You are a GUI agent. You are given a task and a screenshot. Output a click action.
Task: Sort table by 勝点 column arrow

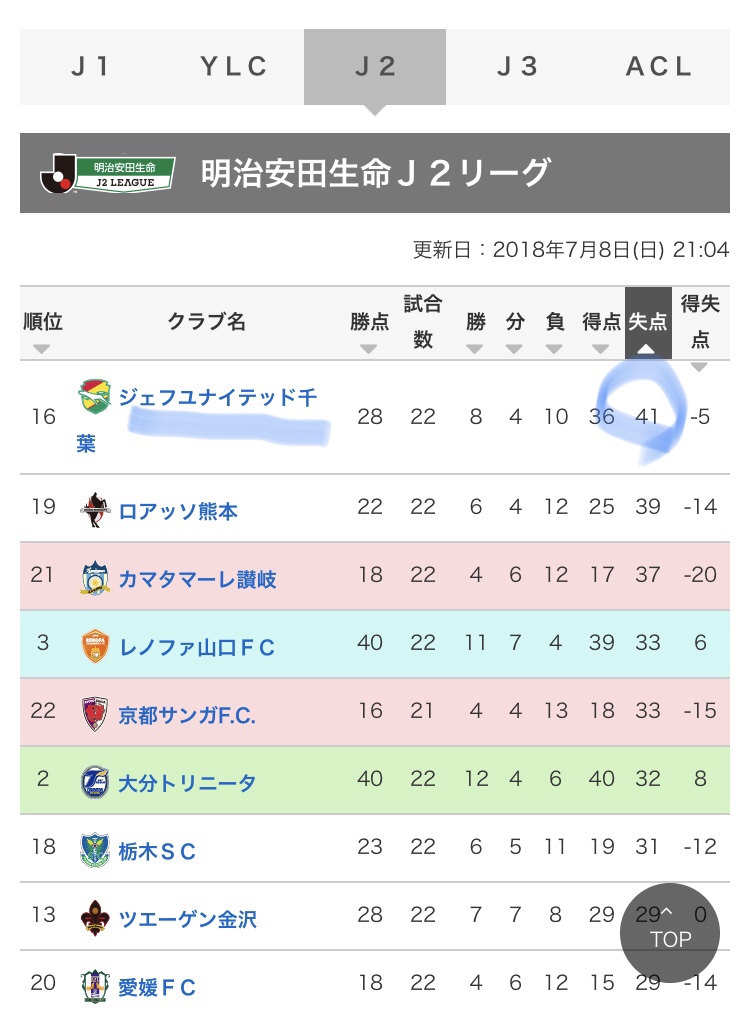(x=369, y=350)
